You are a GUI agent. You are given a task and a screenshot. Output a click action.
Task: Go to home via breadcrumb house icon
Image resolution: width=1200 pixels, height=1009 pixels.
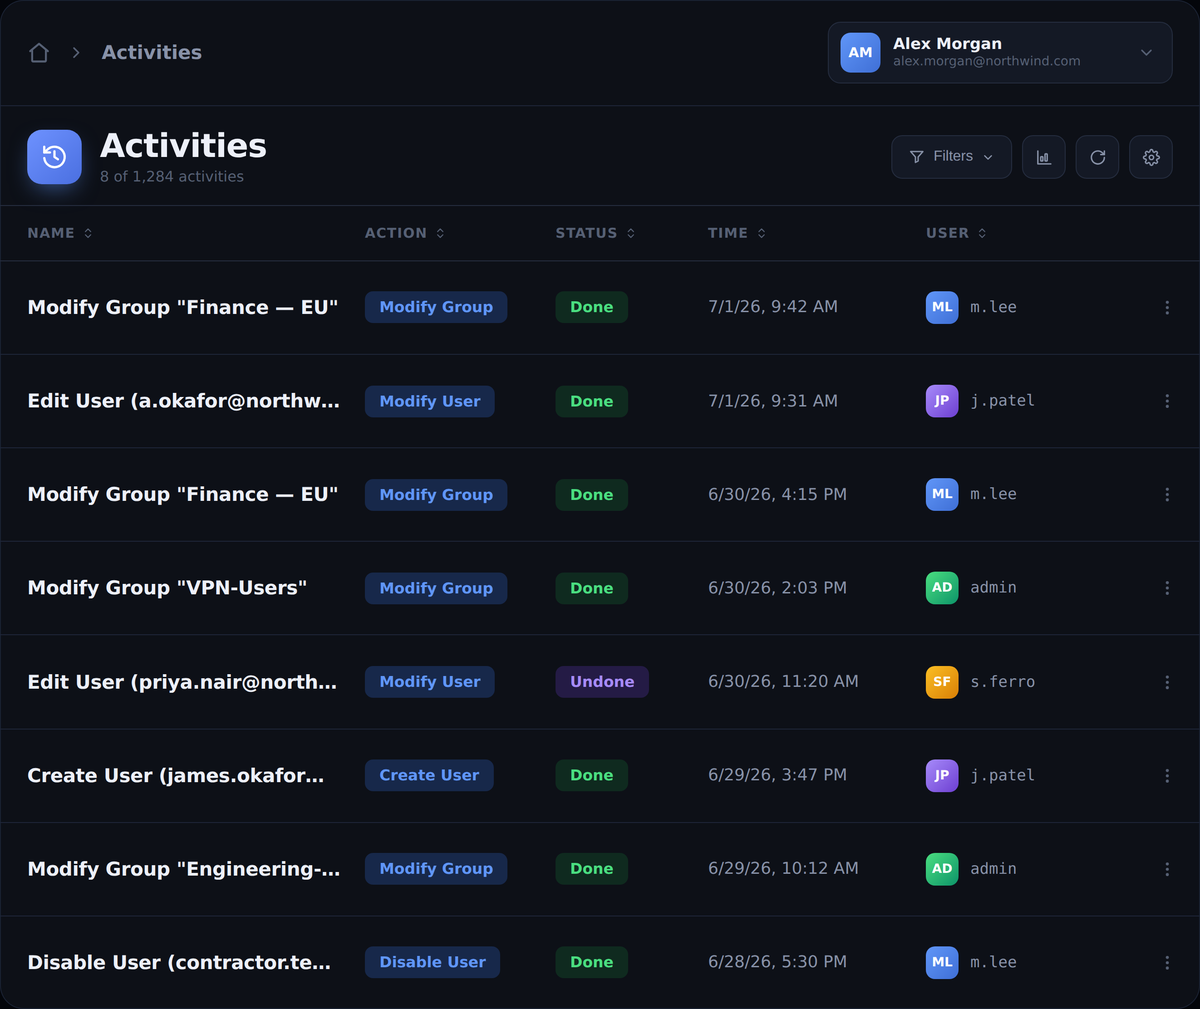(x=39, y=53)
